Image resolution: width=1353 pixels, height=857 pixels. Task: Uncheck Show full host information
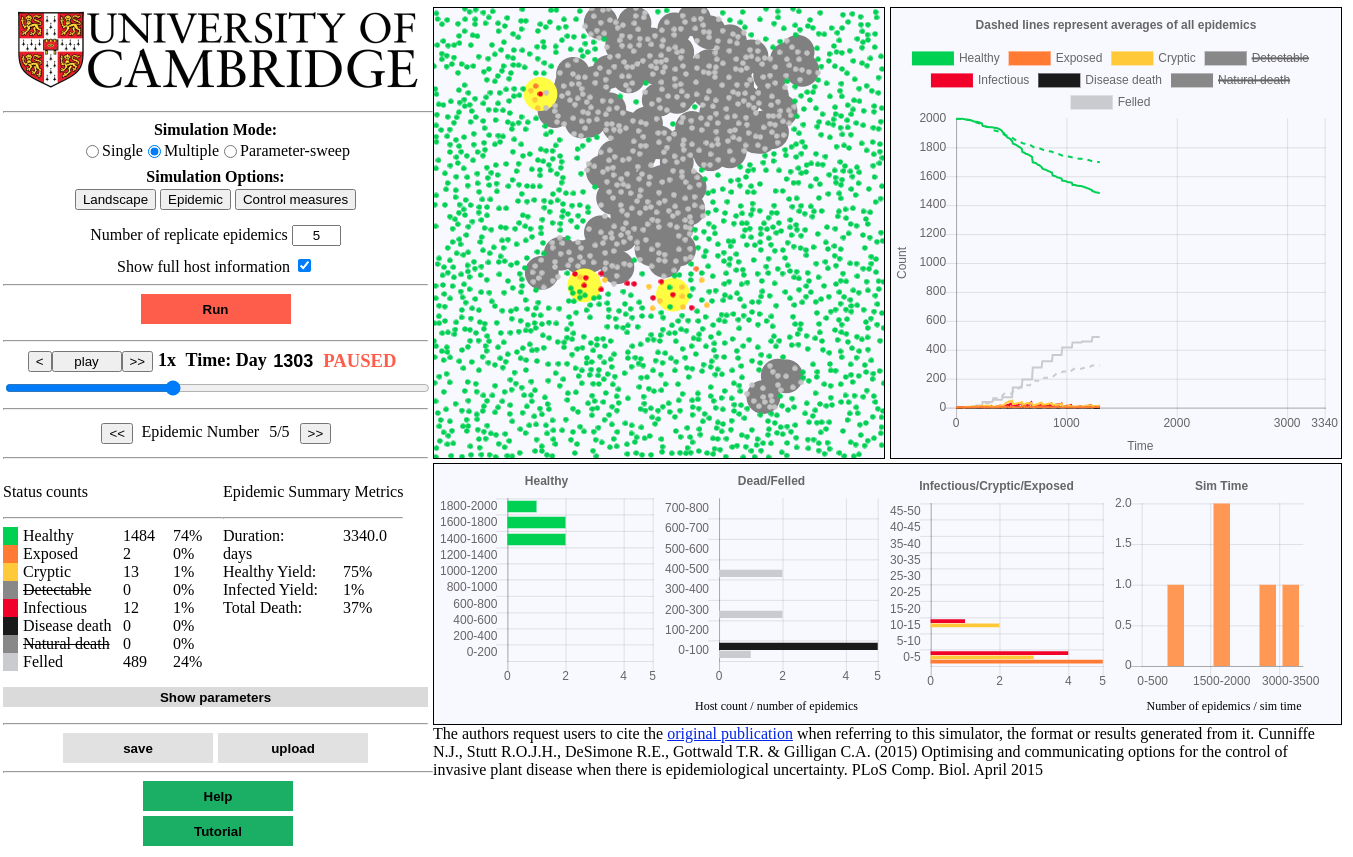click(x=305, y=266)
